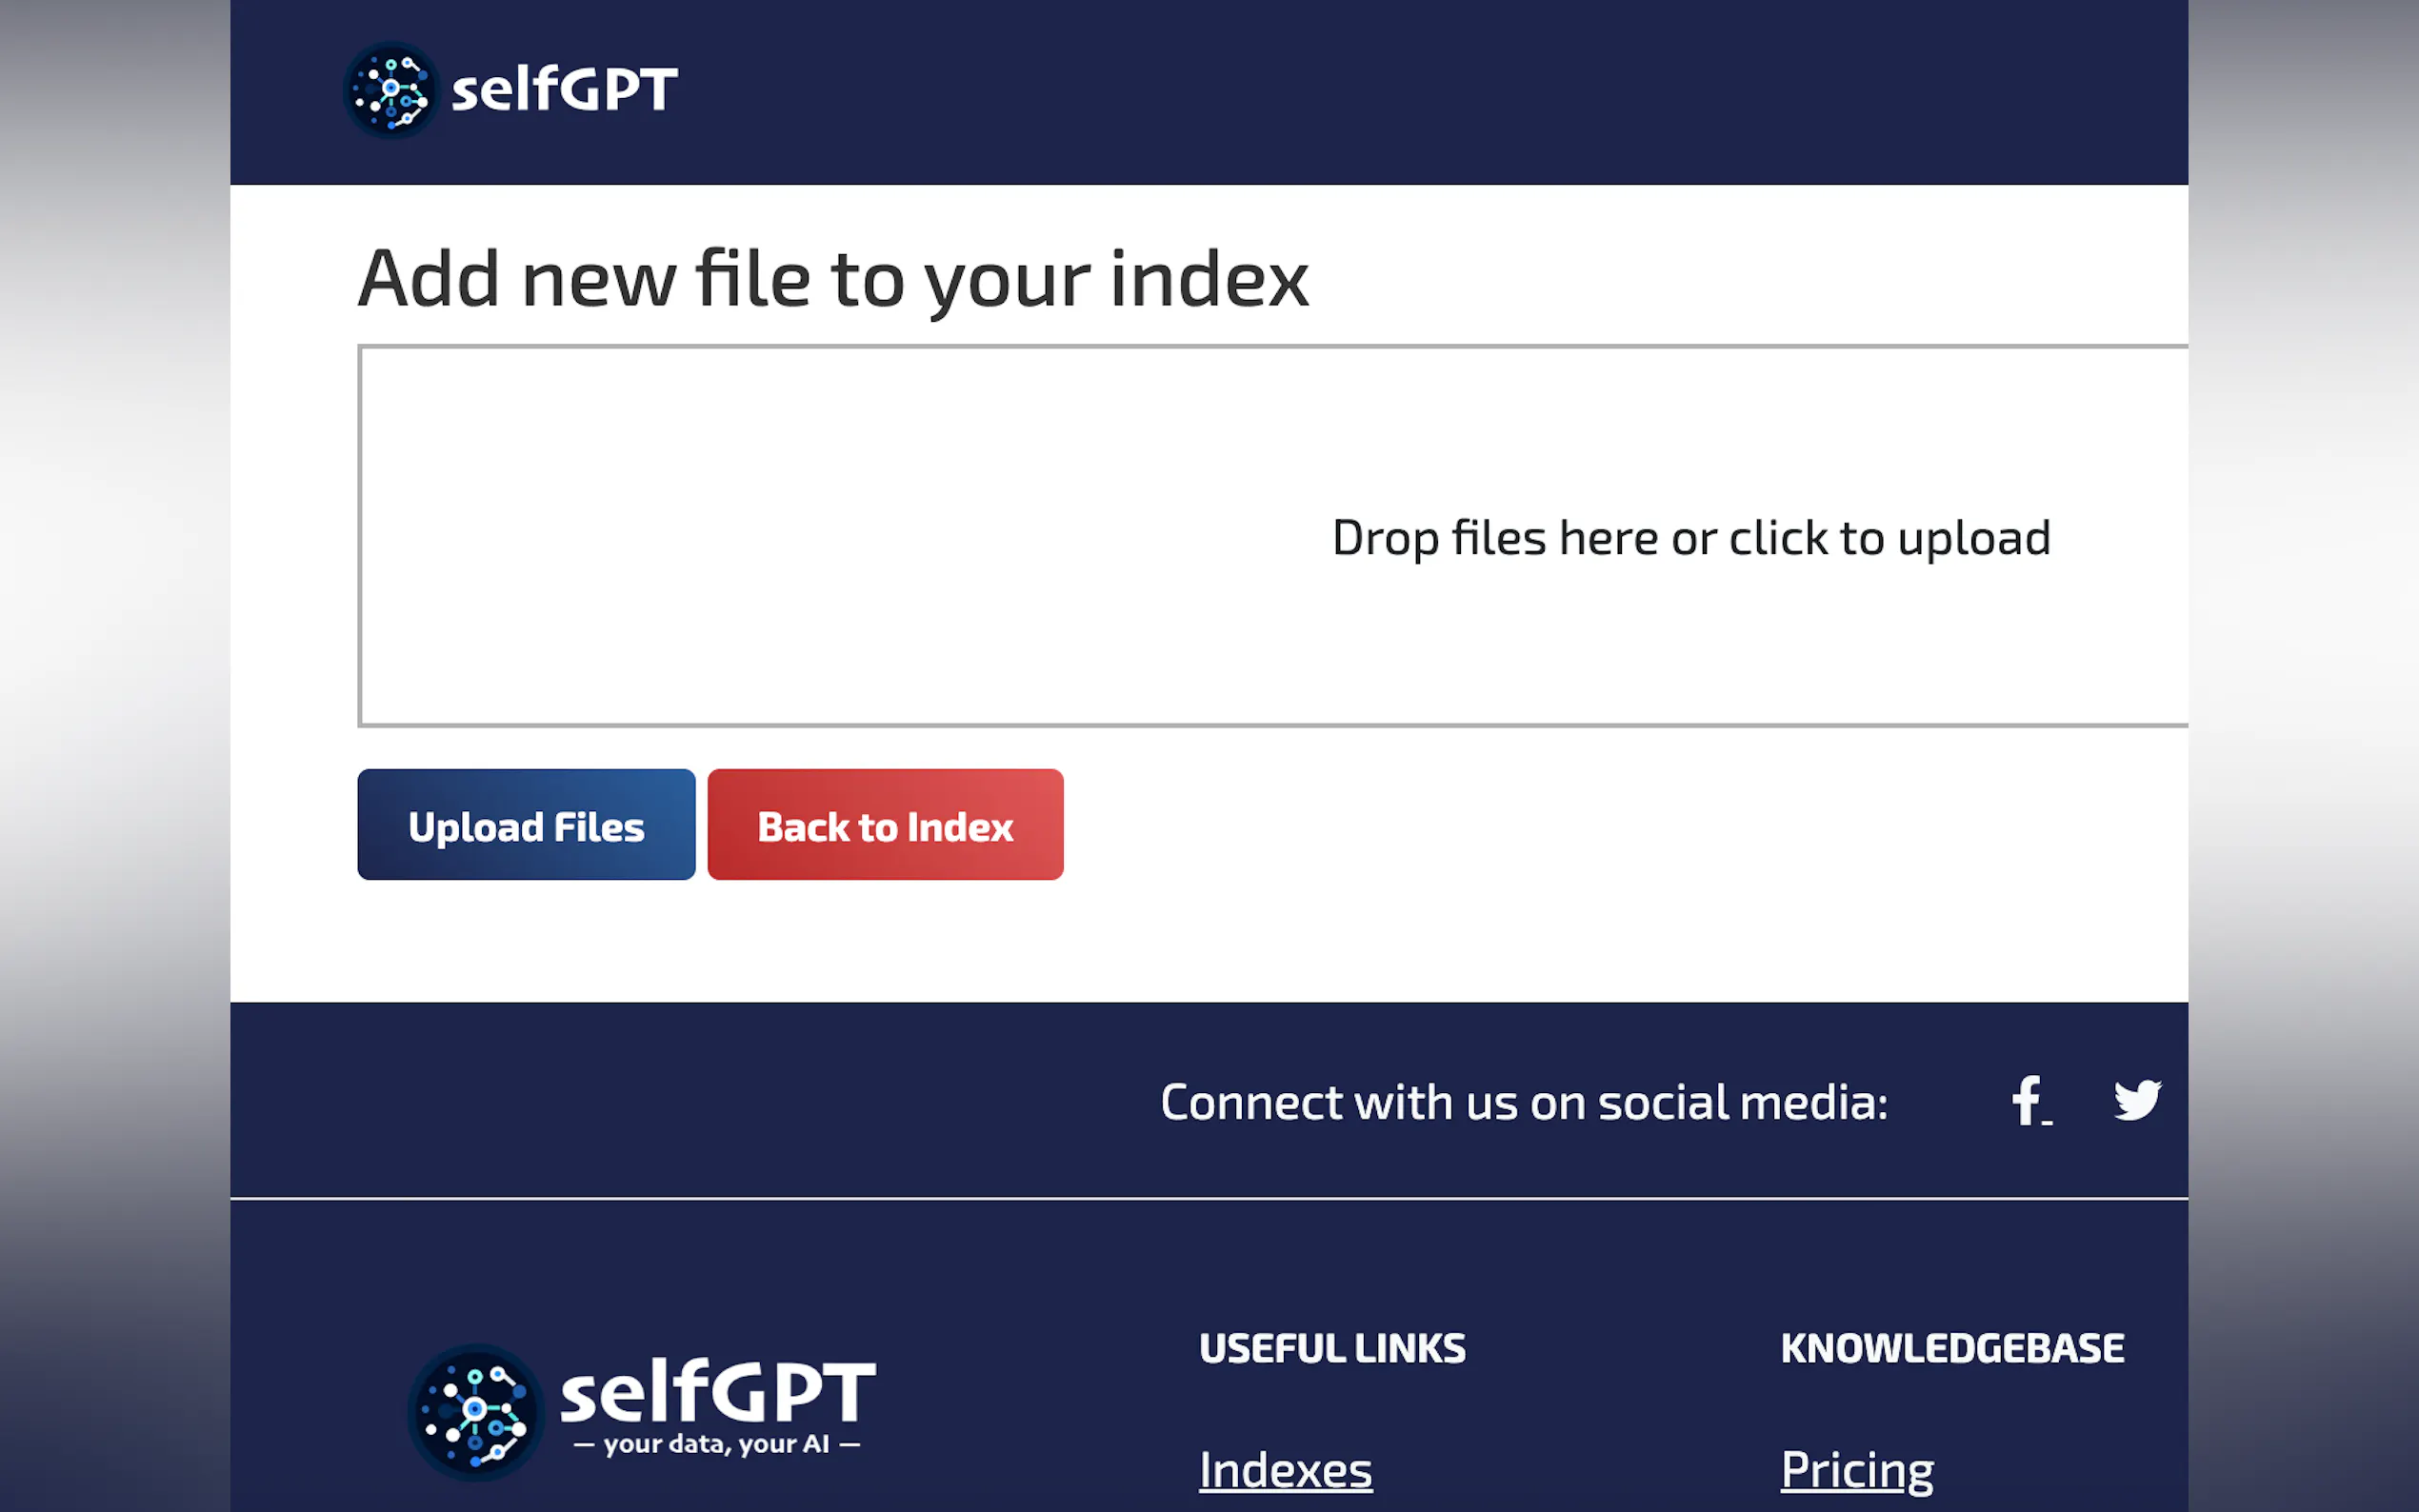Screen dimensions: 2419x1512
Task: Open the Indexes link in footer
Action: 1285,1470
